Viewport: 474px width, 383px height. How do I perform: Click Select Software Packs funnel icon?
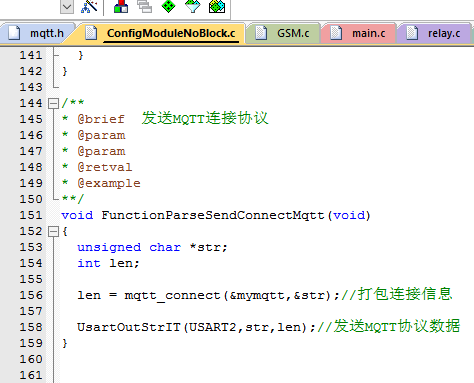tap(192, 6)
